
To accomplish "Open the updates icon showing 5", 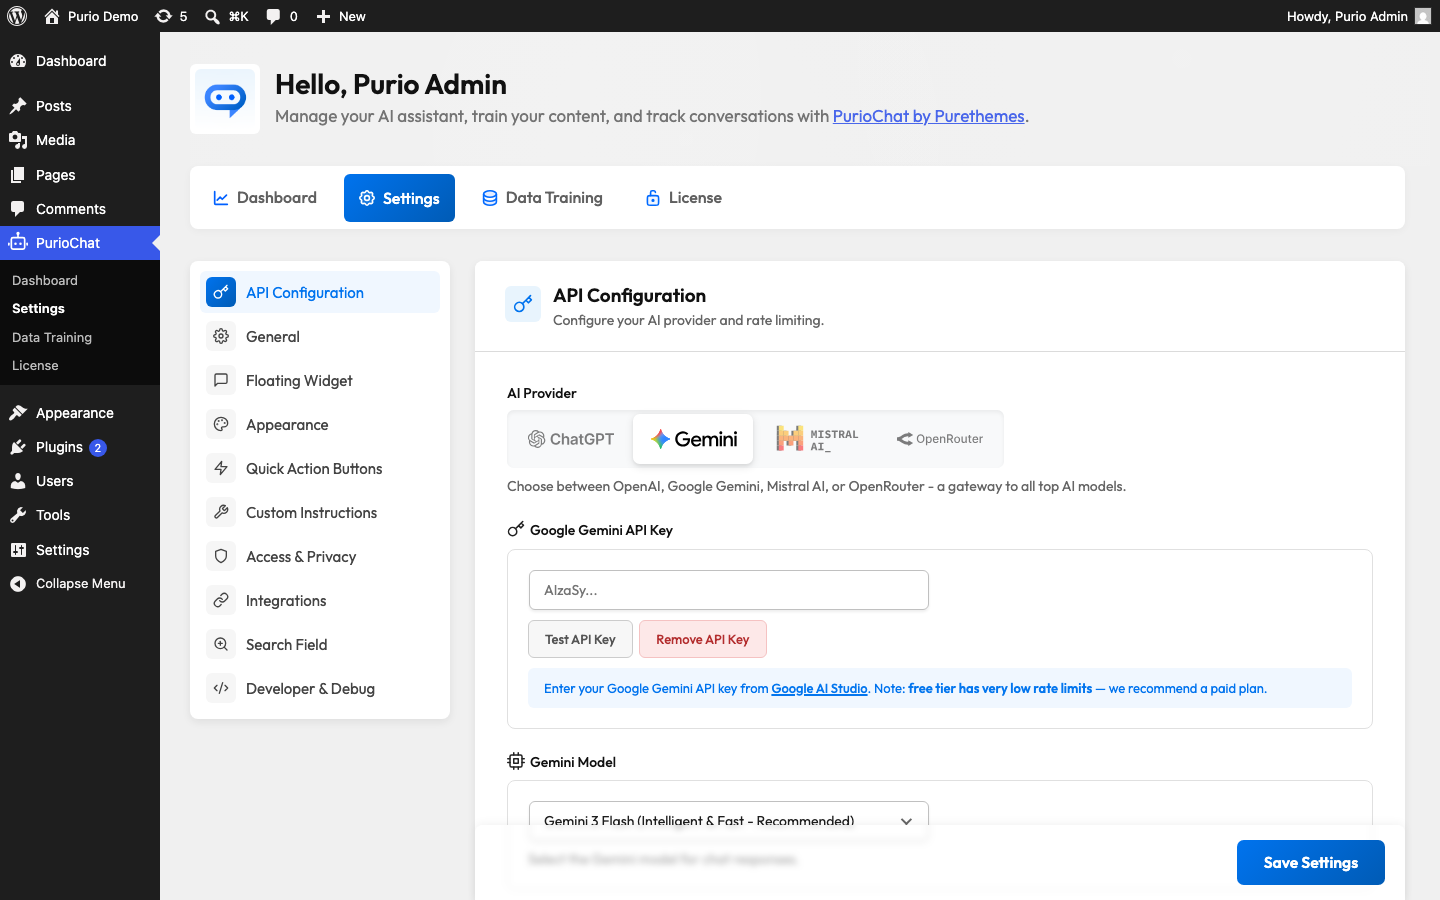I will click(x=163, y=16).
